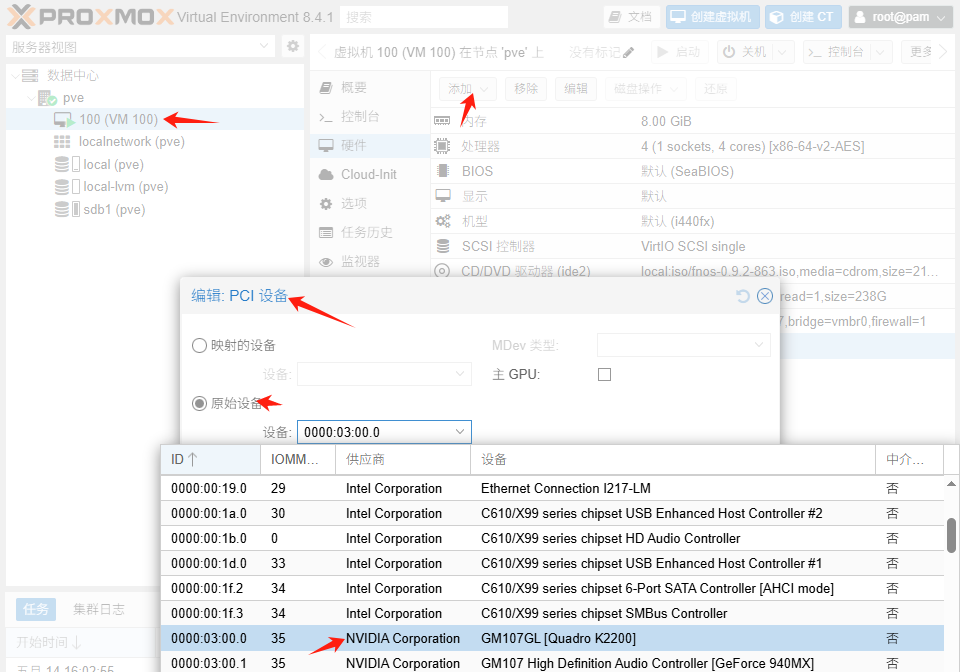Select the mapped device radio button

(x=199, y=346)
